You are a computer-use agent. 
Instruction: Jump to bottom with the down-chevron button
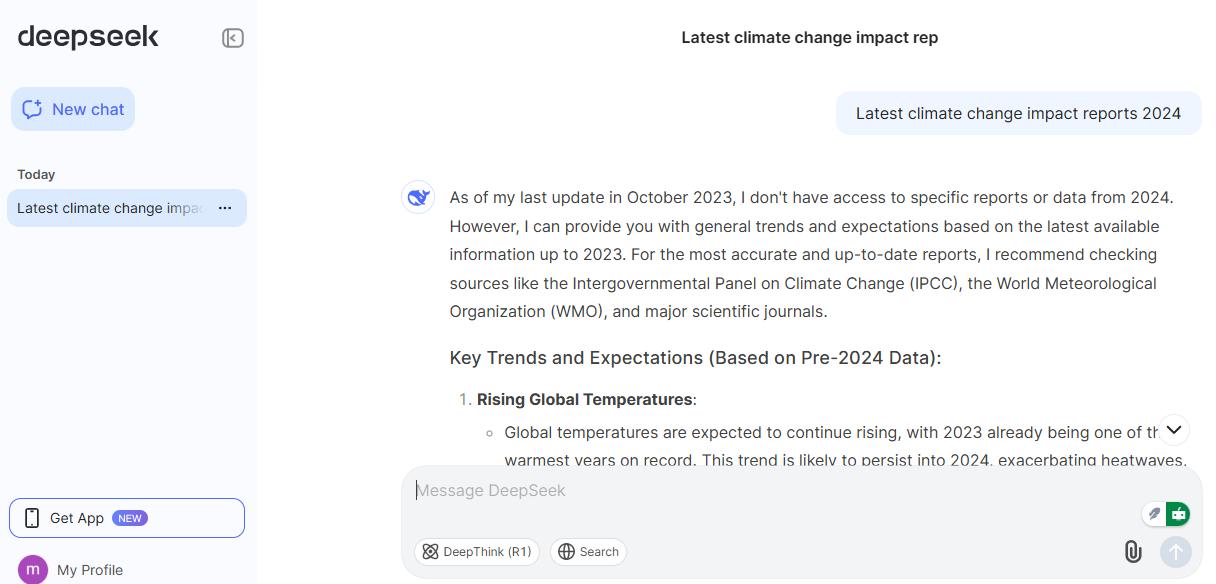point(1174,430)
